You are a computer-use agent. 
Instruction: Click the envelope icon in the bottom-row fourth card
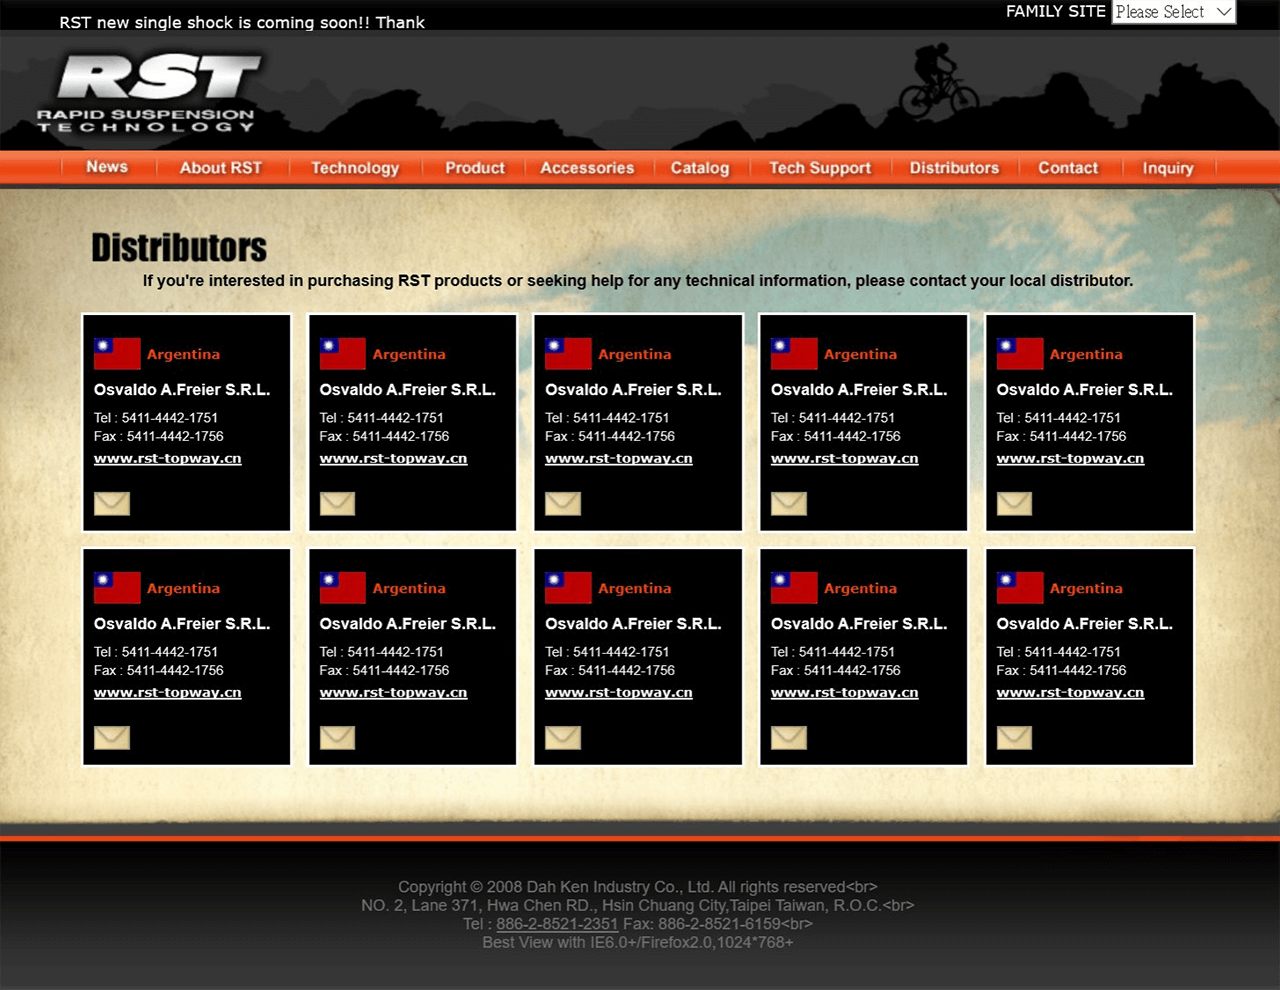click(x=789, y=737)
